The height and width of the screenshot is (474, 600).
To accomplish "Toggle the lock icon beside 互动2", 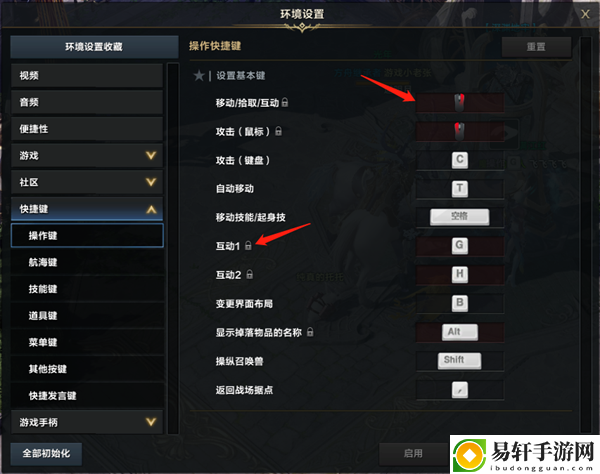I will point(249,274).
